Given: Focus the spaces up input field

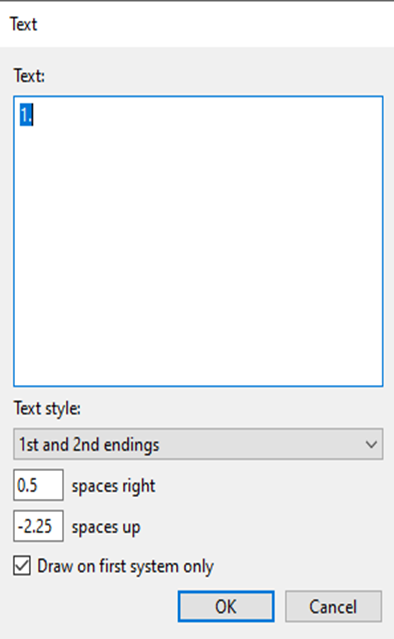Looking at the screenshot, I should point(38,526).
